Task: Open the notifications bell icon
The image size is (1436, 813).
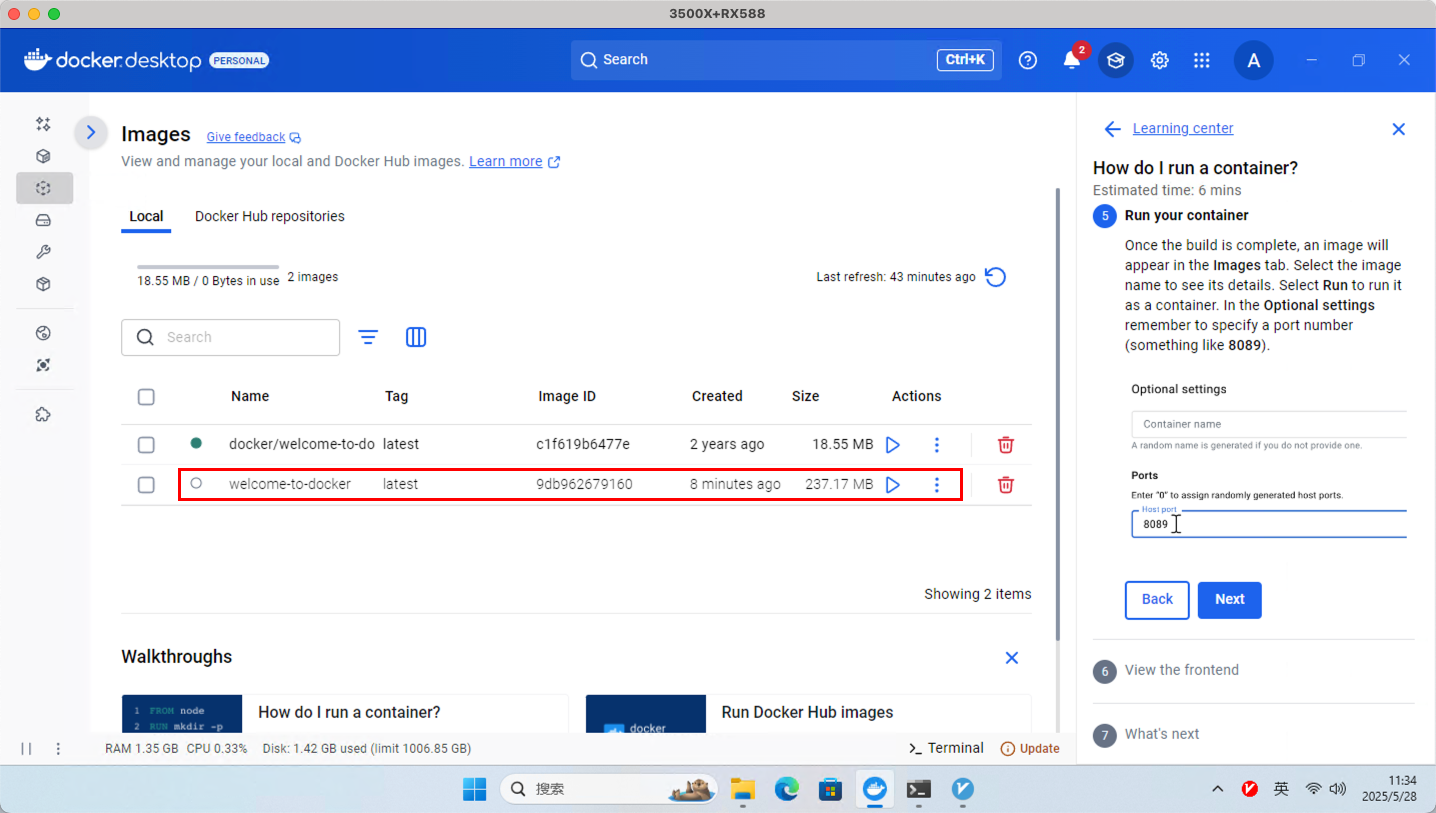Action: click(x=1072, y=60)
